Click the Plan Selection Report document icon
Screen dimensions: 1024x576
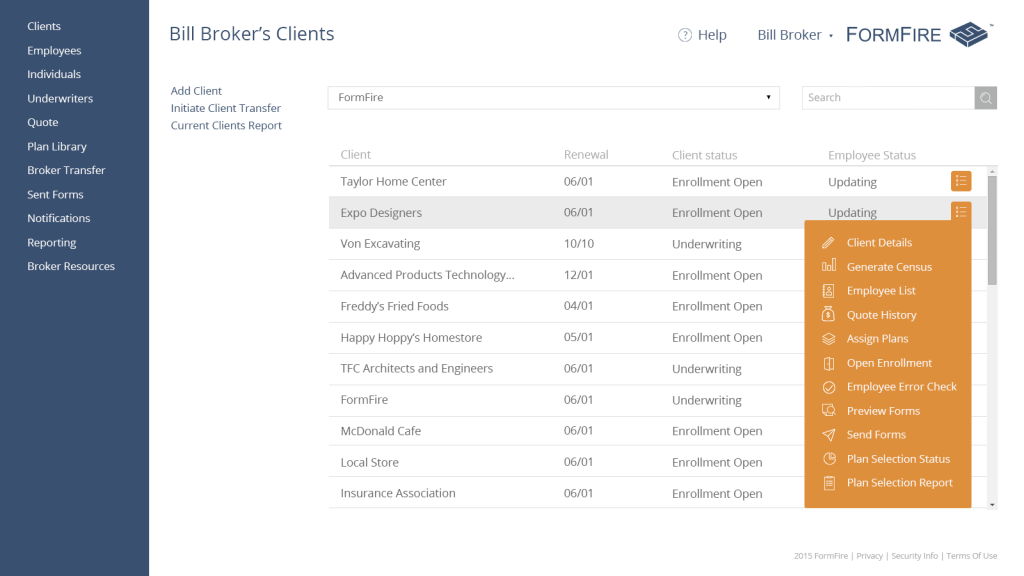pos(829,483)
